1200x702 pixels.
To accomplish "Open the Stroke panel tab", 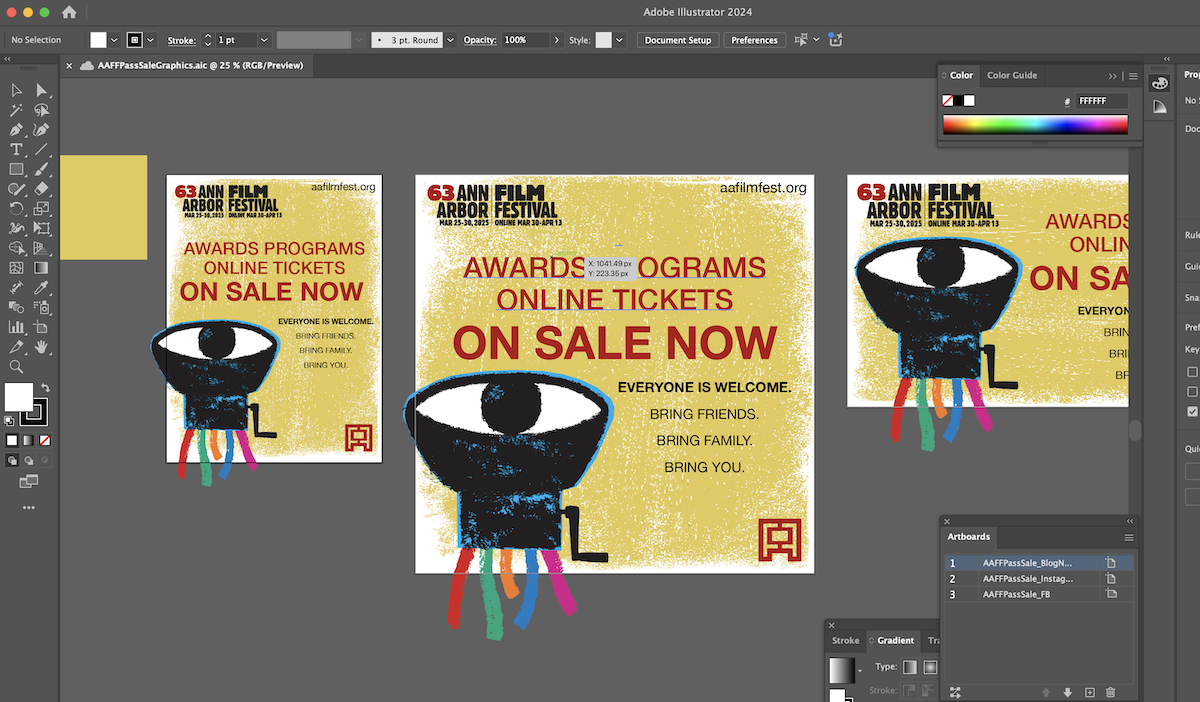I will (x=846, y=640).
